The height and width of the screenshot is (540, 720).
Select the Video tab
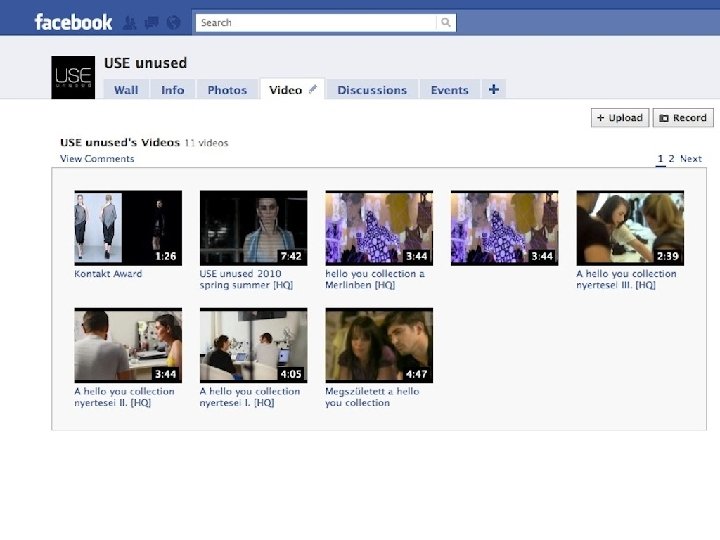[x=292, y=90]
